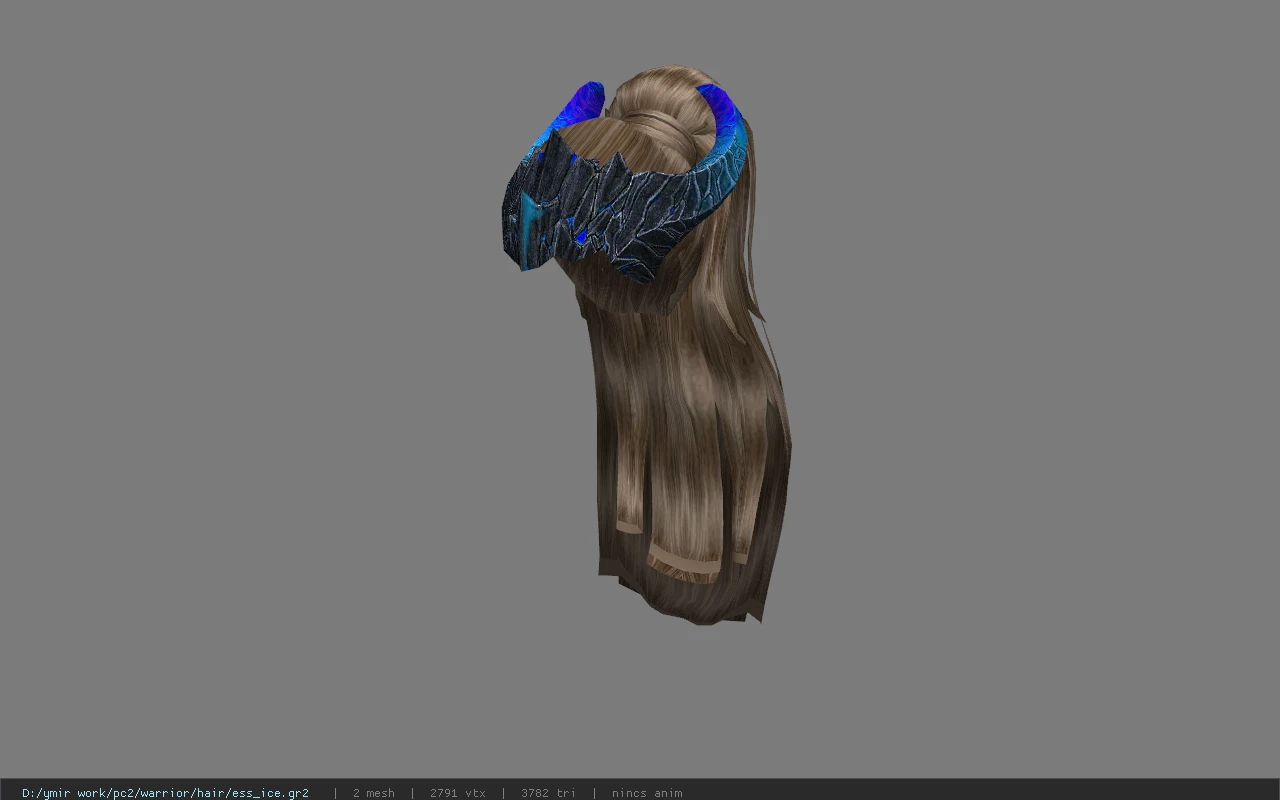Click the file path 'D:/ymir work/pc2/warrior/hair/ess_ice.gr2'
1280x800 pixels.
165,793
